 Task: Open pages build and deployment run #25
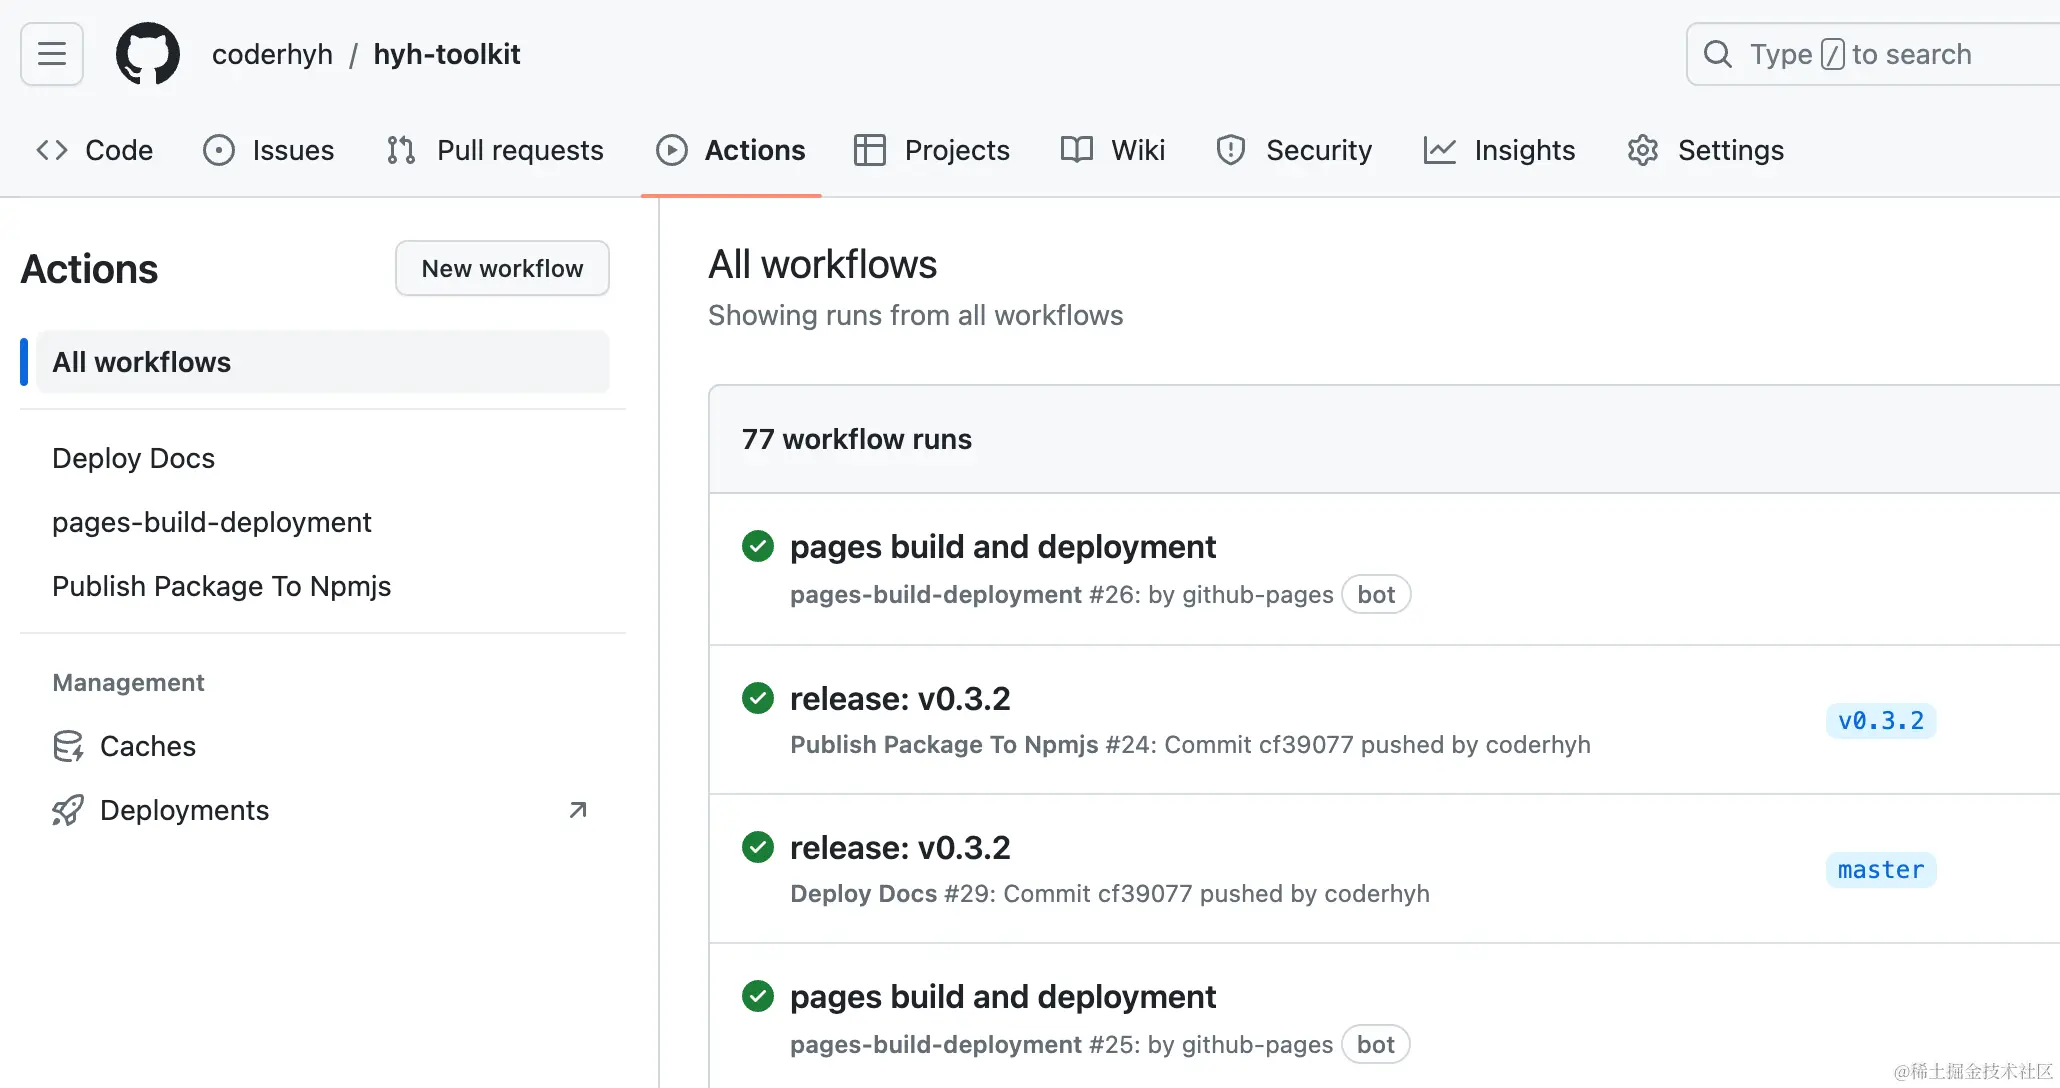click(x=1003, y=997)
